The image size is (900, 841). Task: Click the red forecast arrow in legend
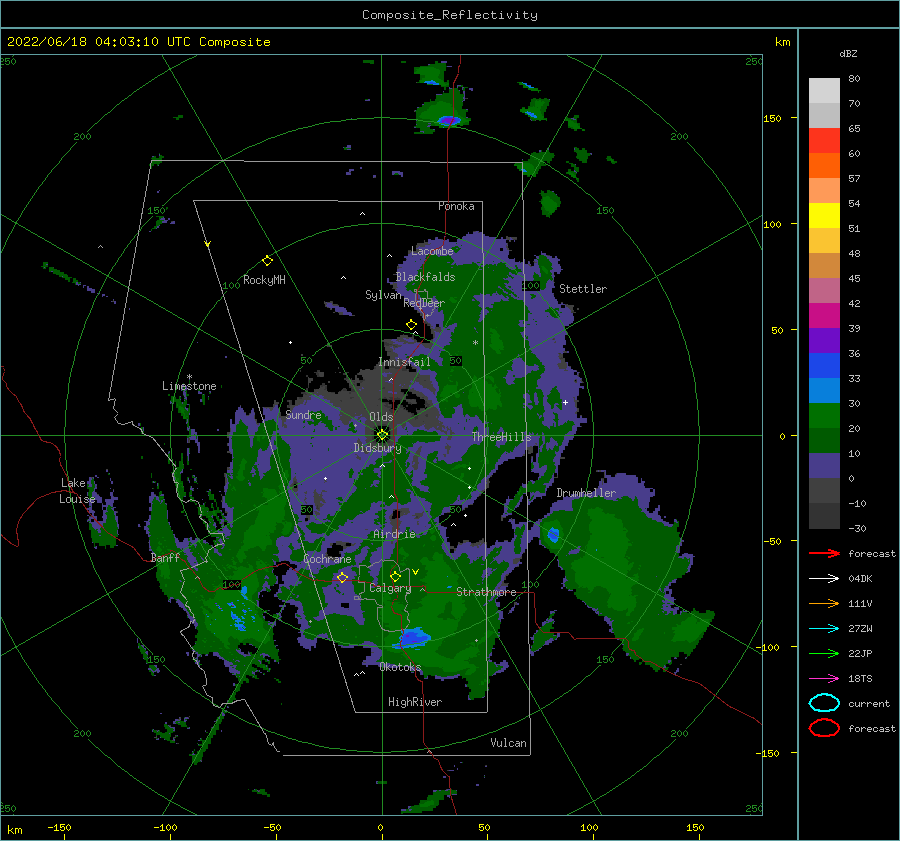824,553
